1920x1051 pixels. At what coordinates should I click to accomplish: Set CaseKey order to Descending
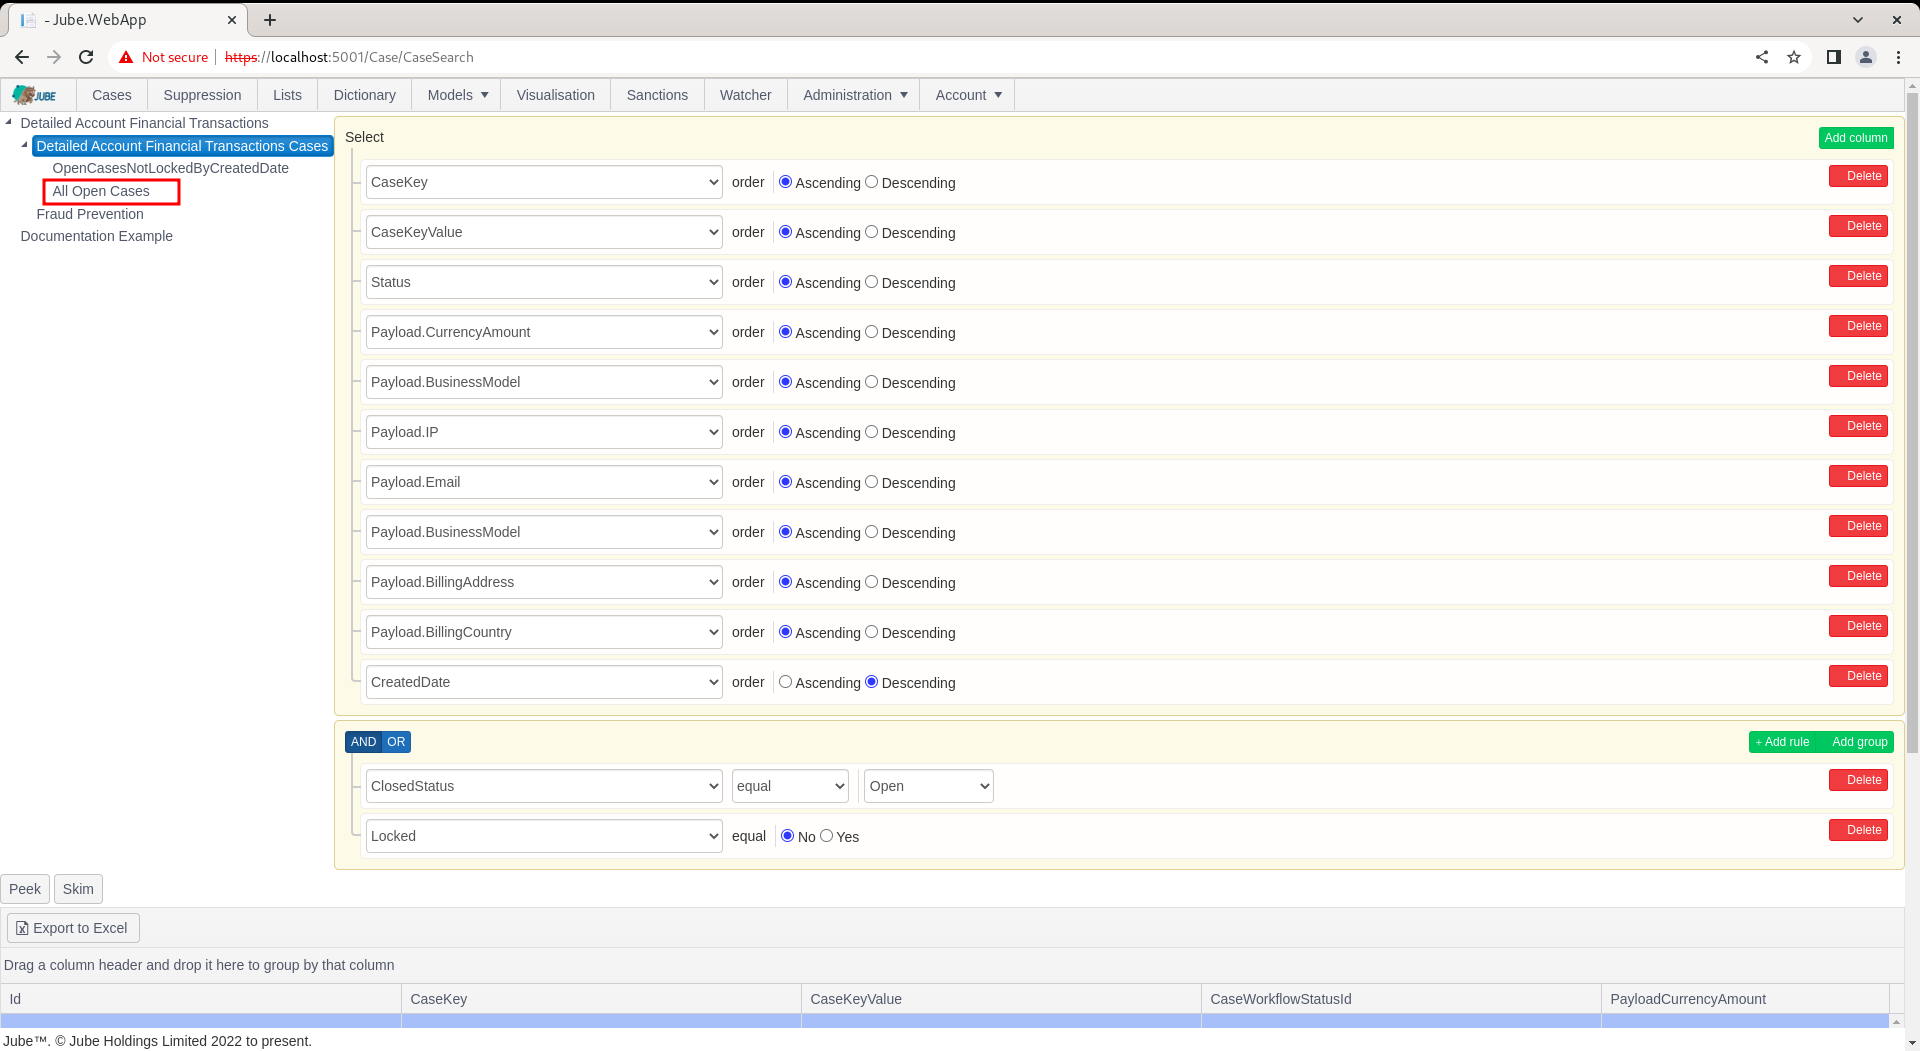coord(872,182)
